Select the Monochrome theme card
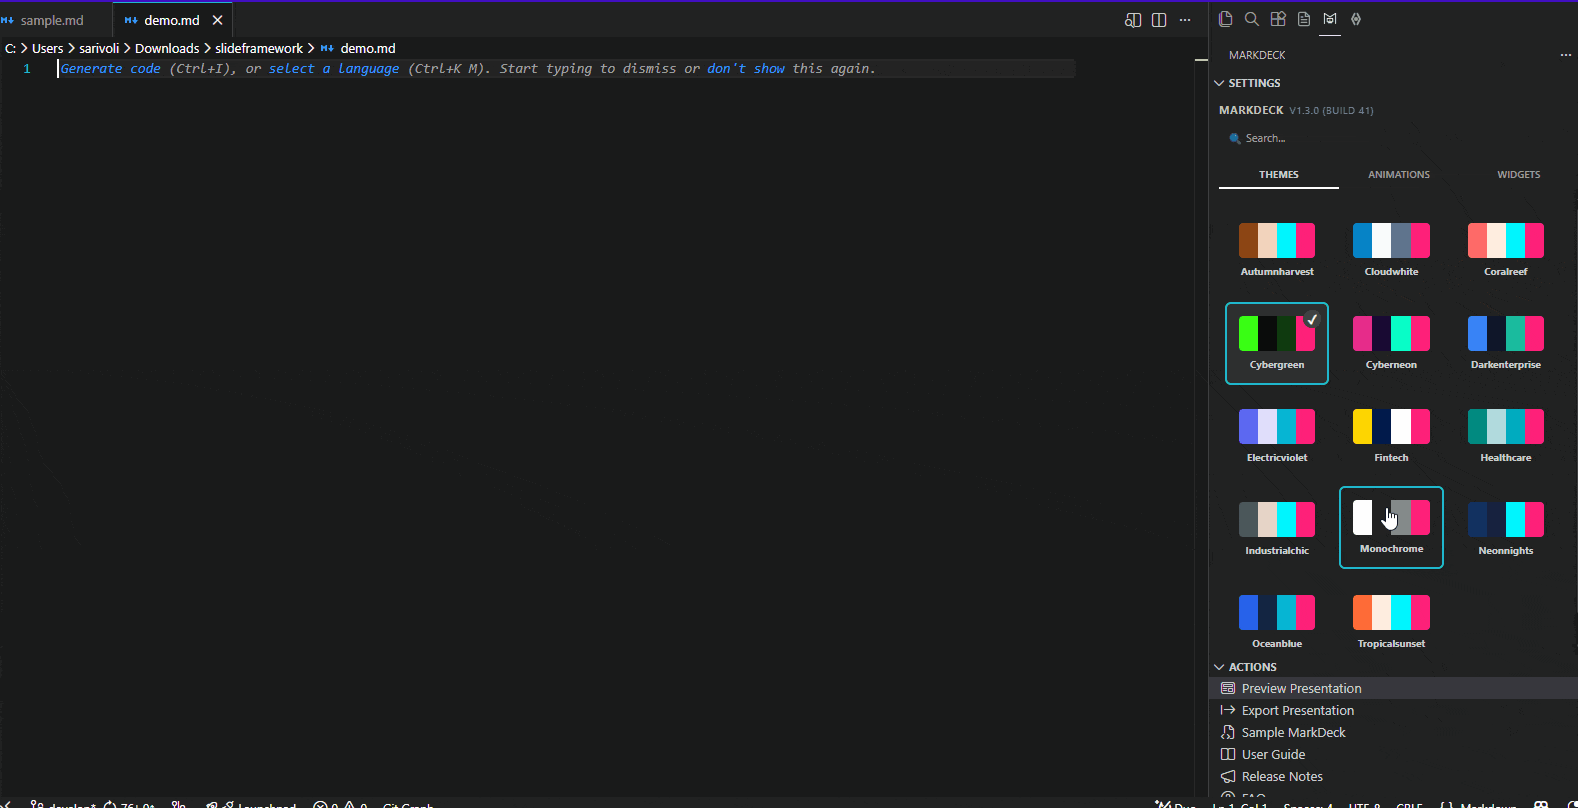 pyautogui.click(x=1391, y=527)
